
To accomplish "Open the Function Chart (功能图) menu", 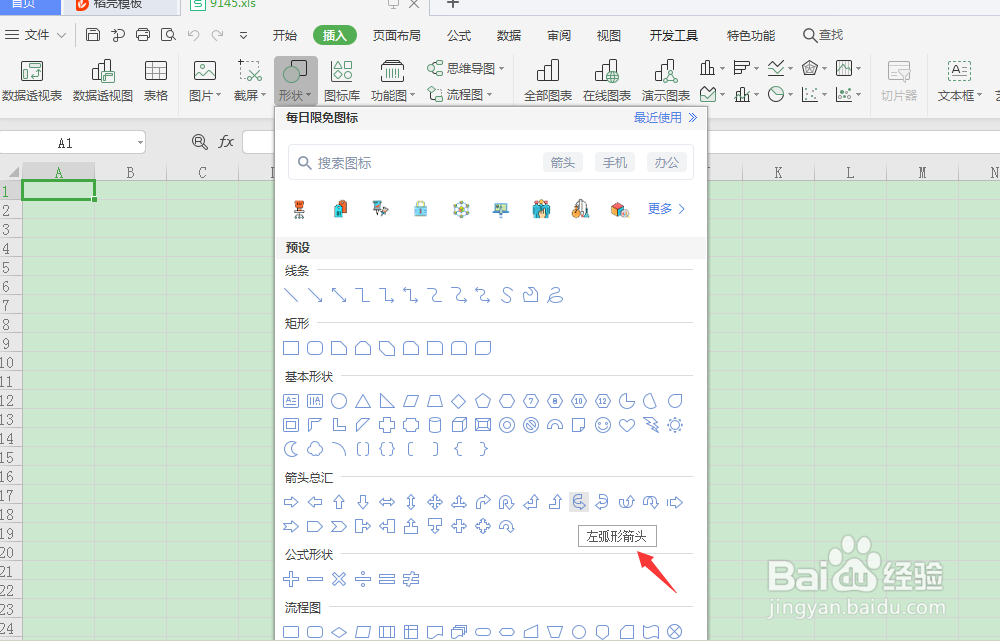I will [x=393, y=81].
